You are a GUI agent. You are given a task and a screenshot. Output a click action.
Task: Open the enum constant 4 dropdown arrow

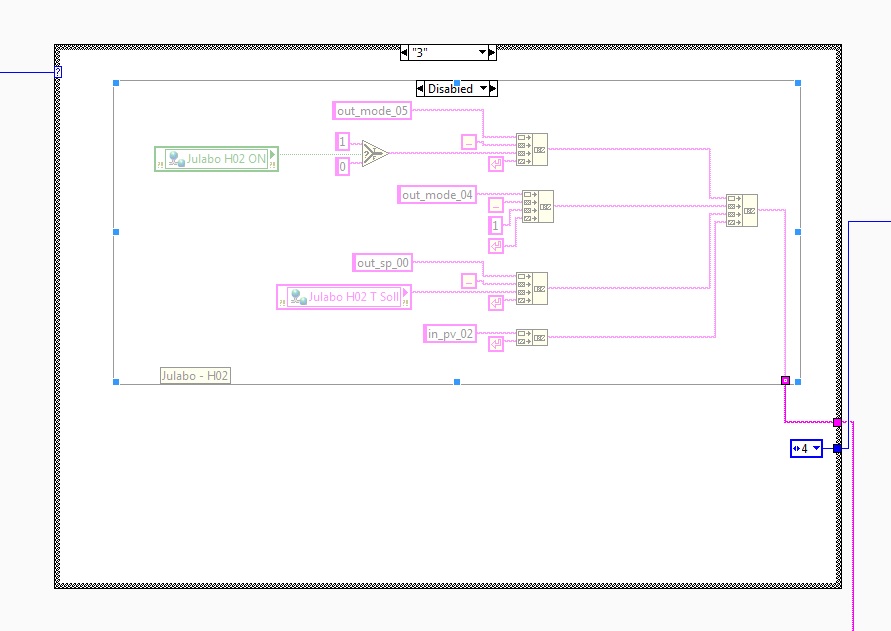pyautogui.click(x=816, y=449)
